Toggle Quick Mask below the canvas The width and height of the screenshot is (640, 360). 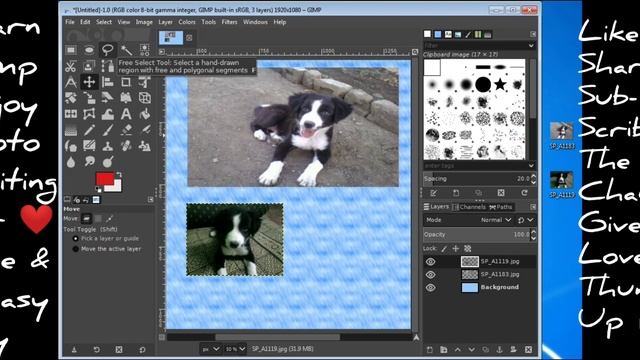tap(162, 337)
